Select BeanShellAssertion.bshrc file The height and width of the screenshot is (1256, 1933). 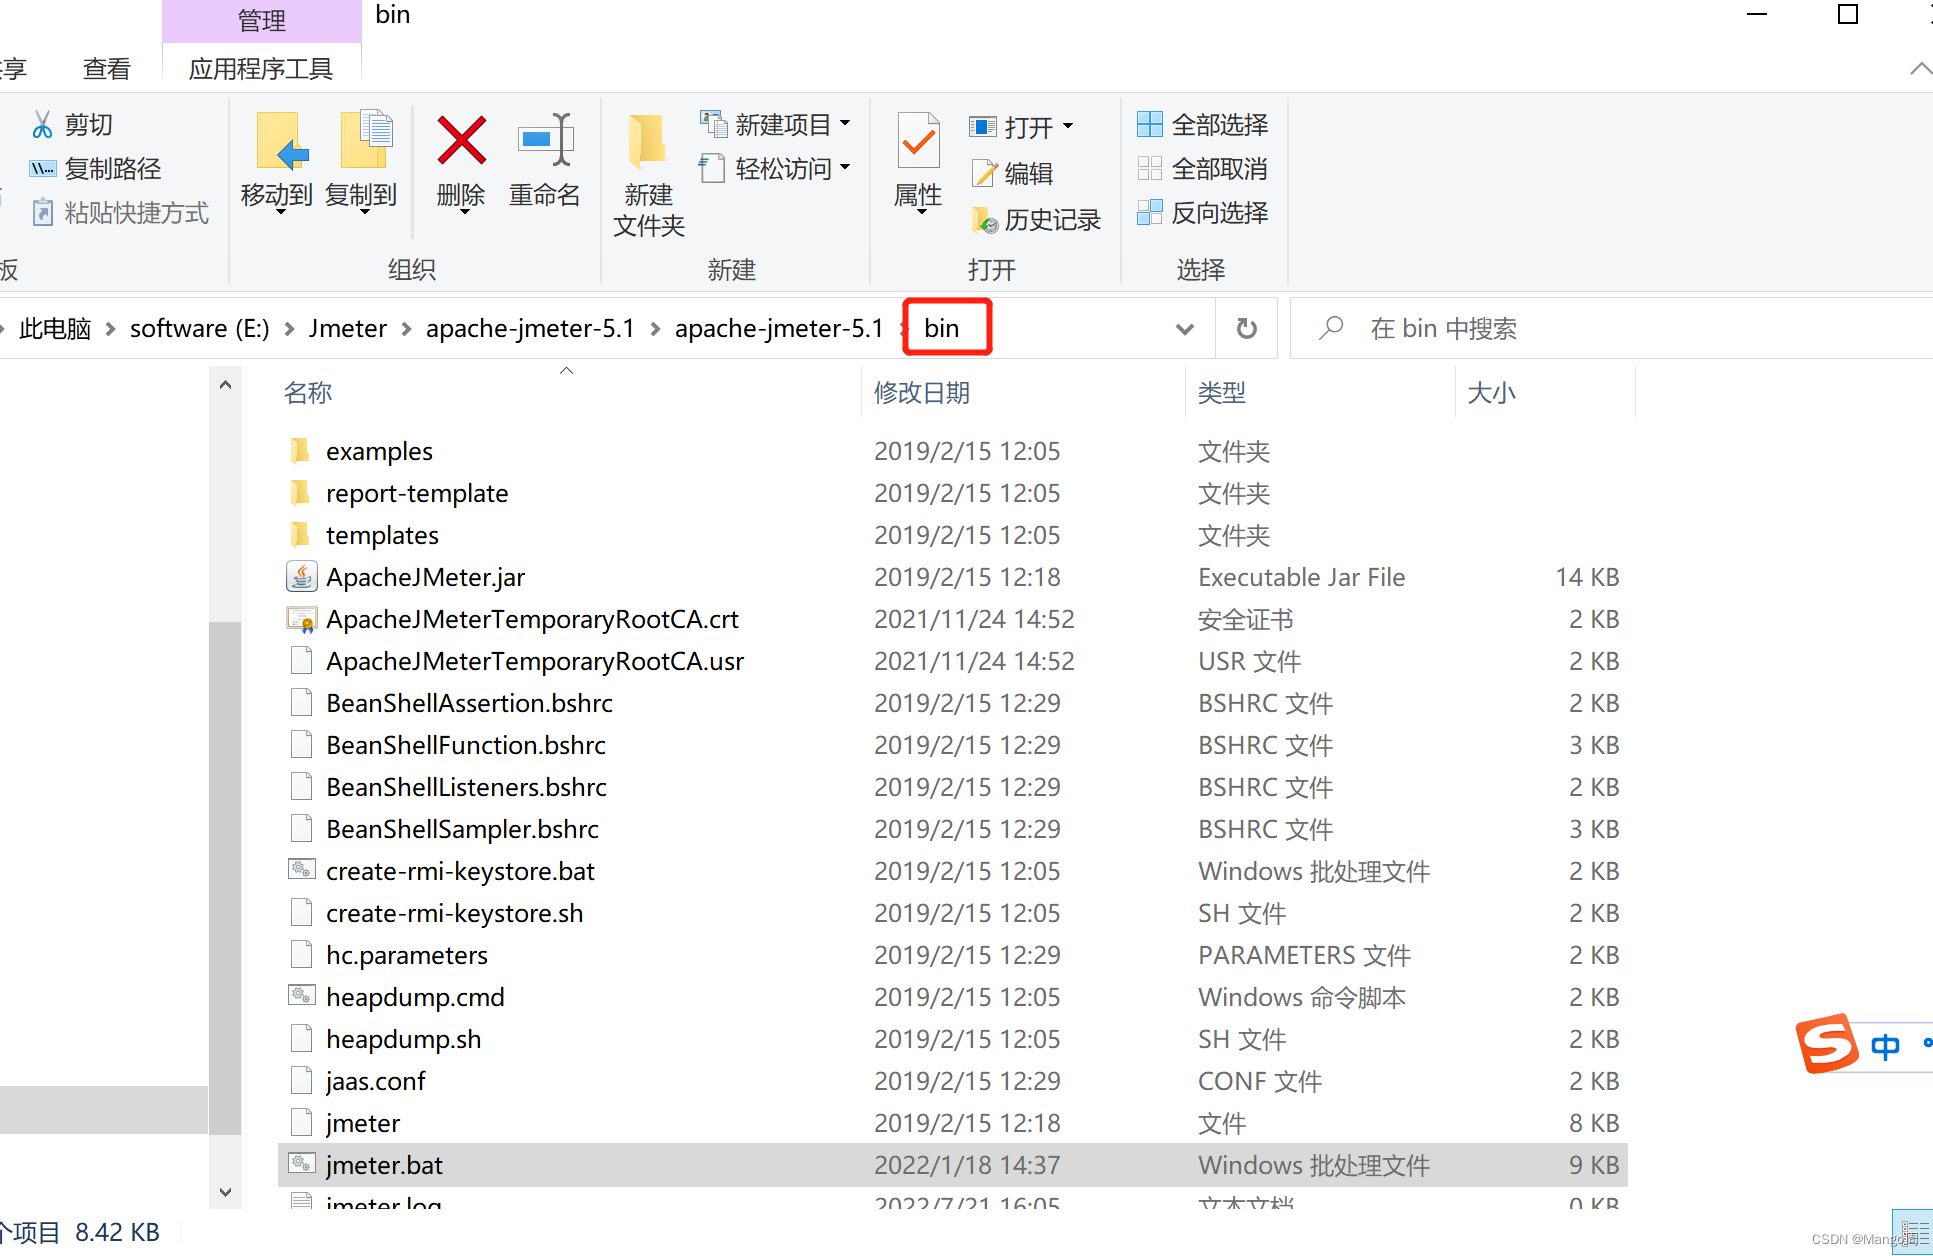point(469,703)
